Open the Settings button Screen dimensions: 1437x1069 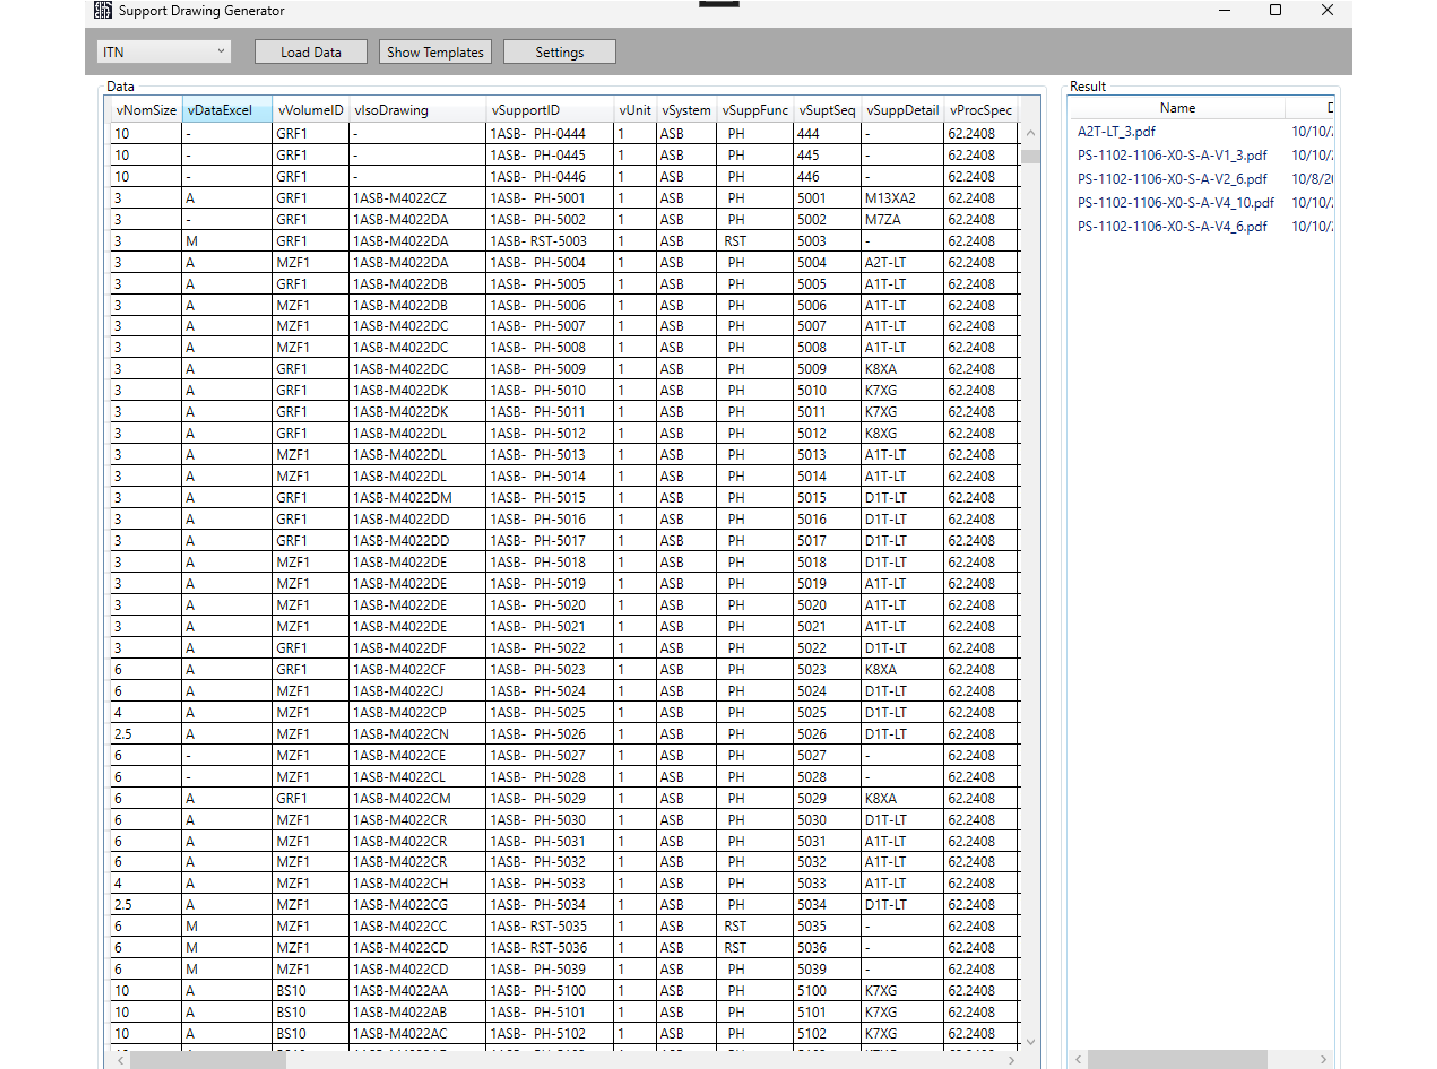(x=559, y=52)
